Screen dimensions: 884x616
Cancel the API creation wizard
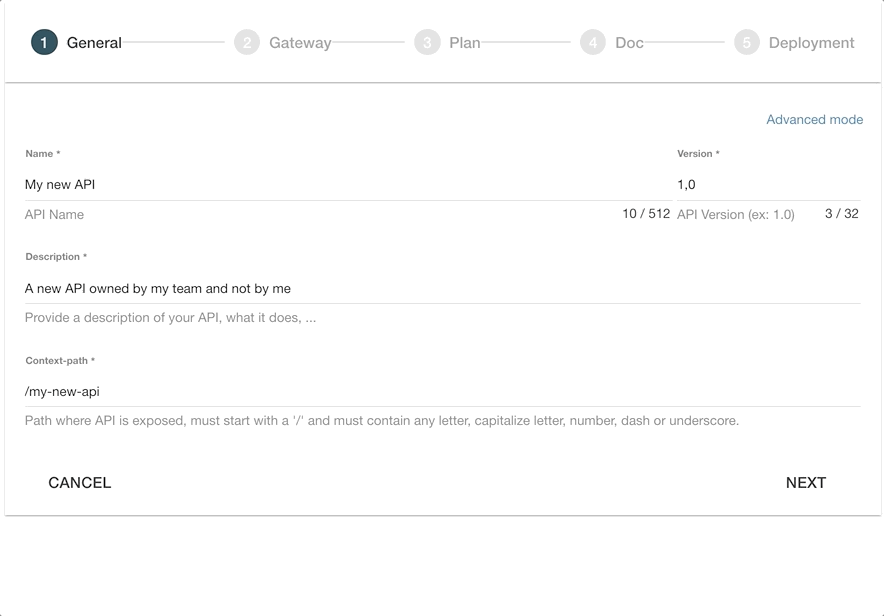79,483
